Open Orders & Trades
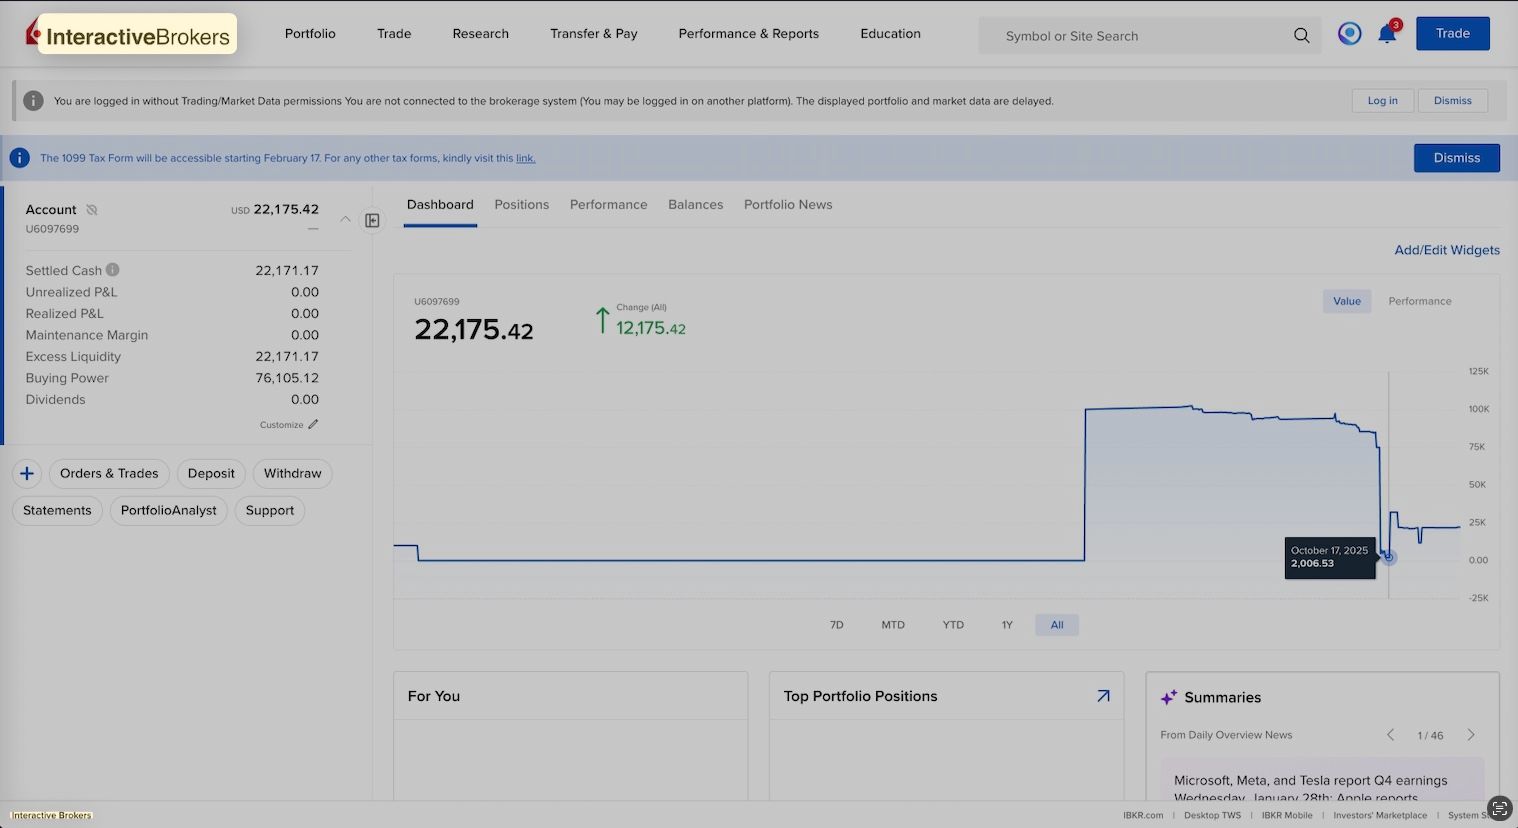This screenshot has height=828, width=1518. point(109,474)
